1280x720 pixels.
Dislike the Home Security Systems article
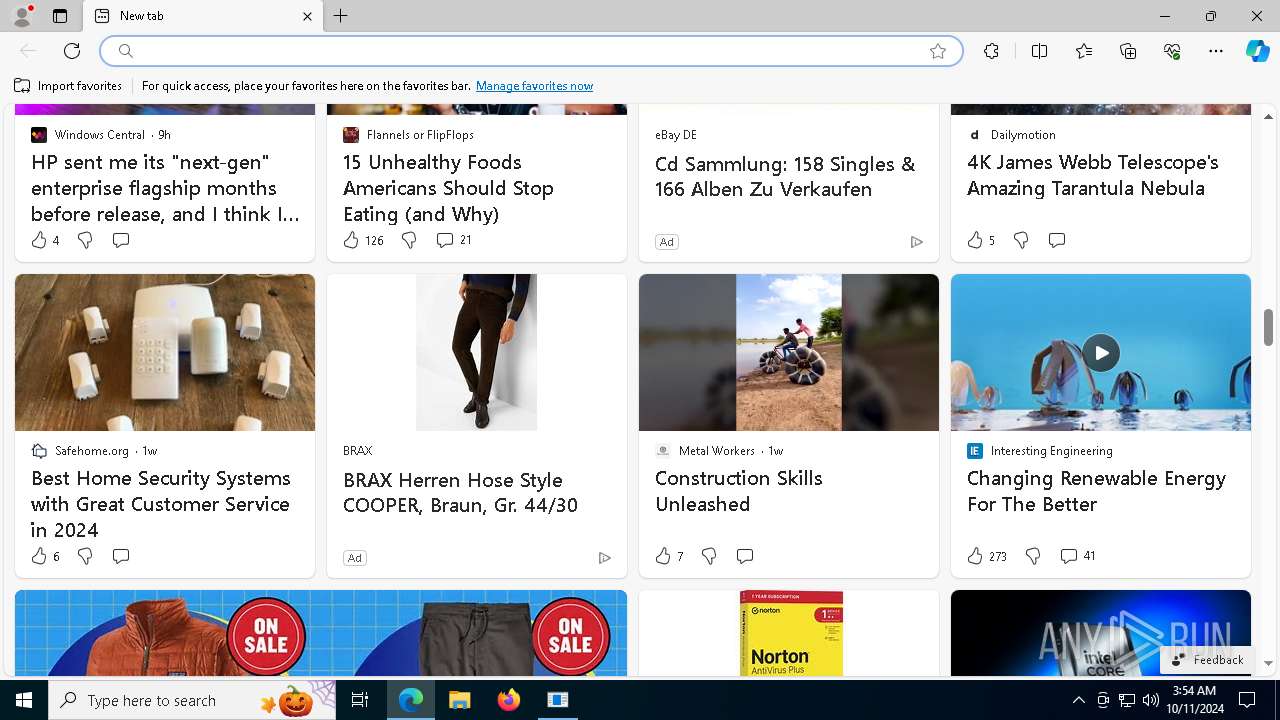click(x=85, y=556)
